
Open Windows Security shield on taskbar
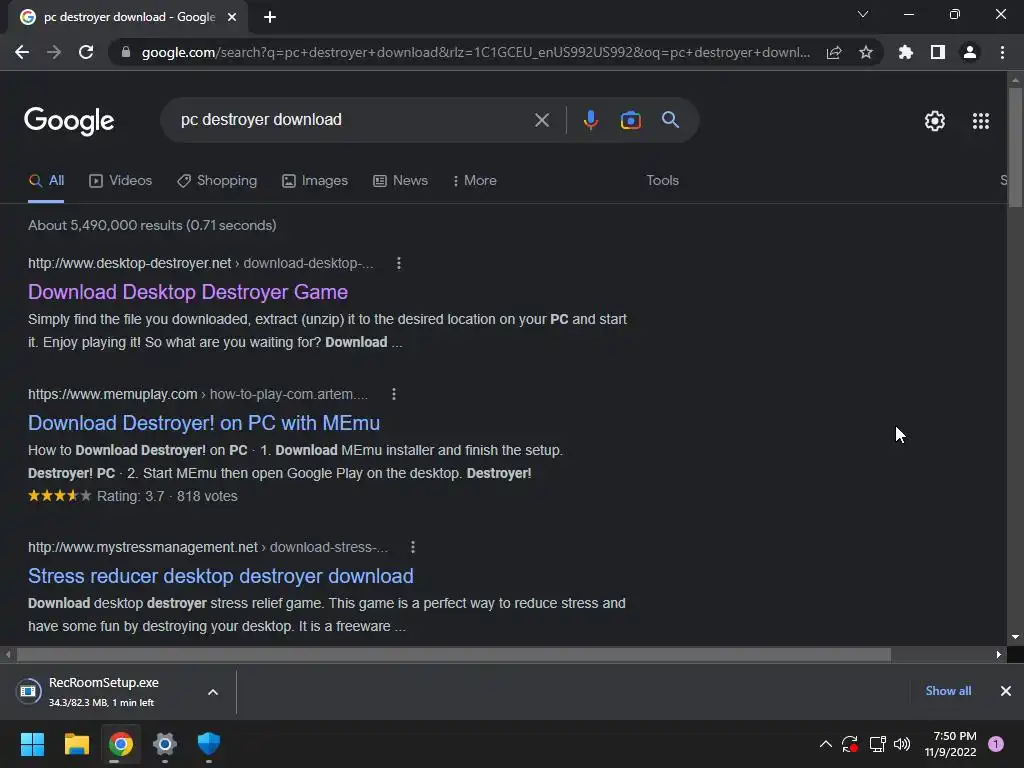(x=209, y=744)
